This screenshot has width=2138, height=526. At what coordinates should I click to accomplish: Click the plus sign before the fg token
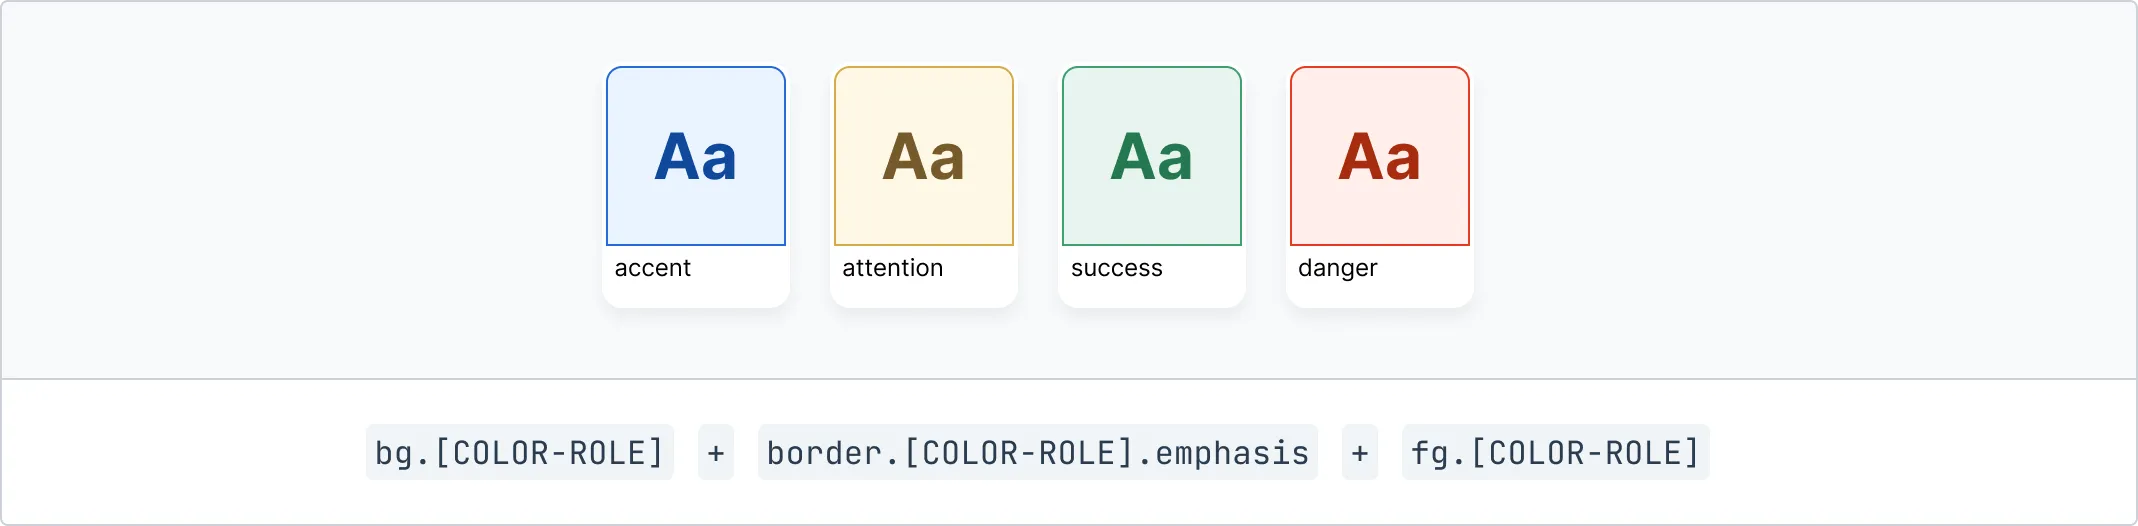[1360, 453]
